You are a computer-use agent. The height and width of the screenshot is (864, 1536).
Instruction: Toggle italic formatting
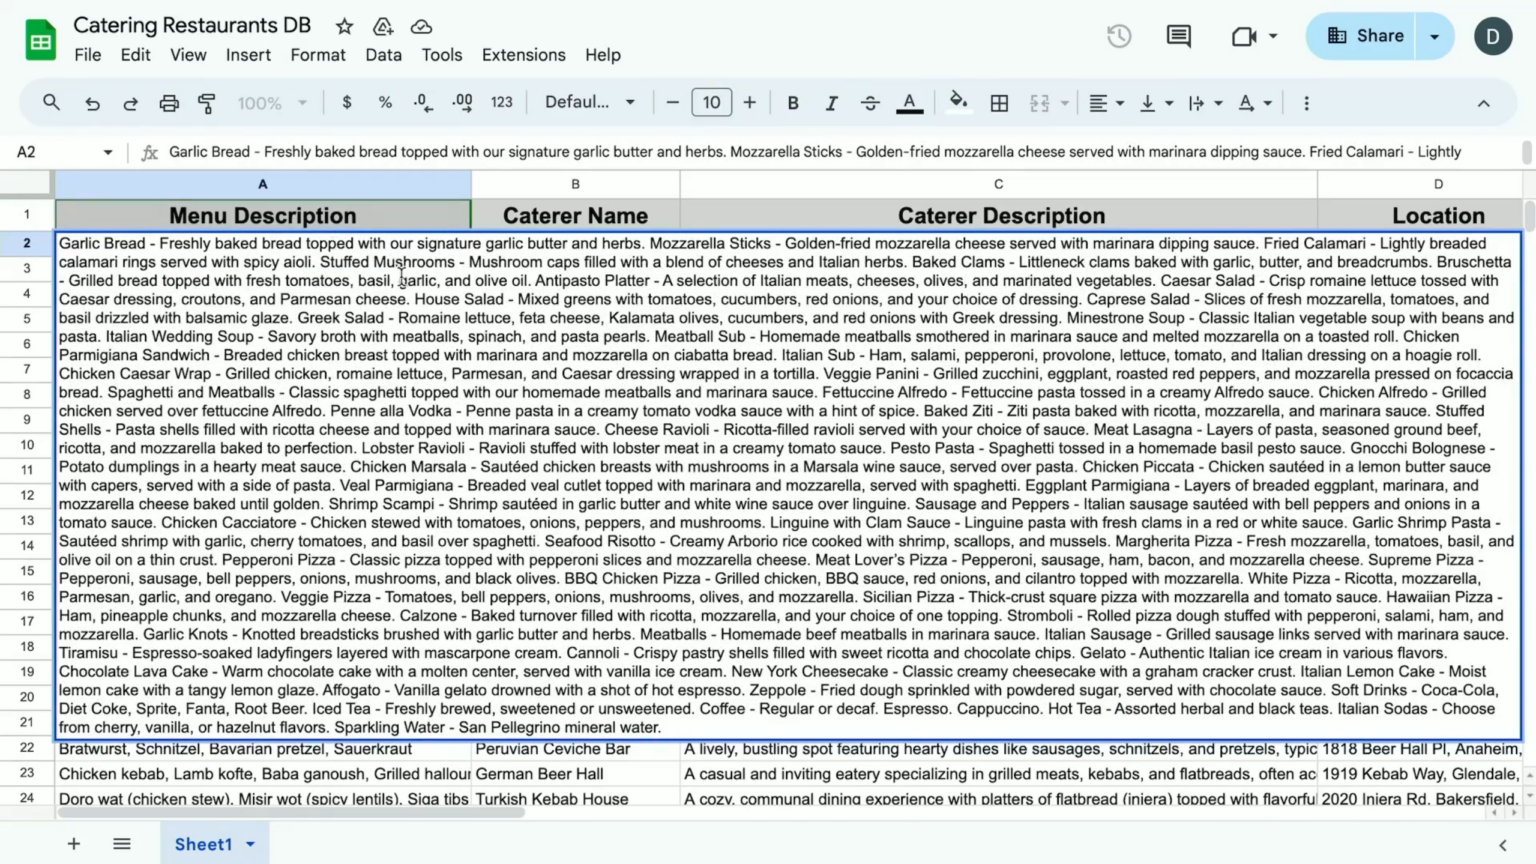(x=831, y=103)
